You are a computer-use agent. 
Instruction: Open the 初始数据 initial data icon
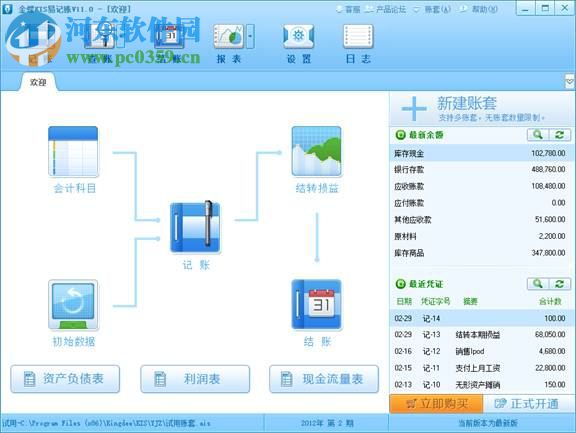pos(73,304)
